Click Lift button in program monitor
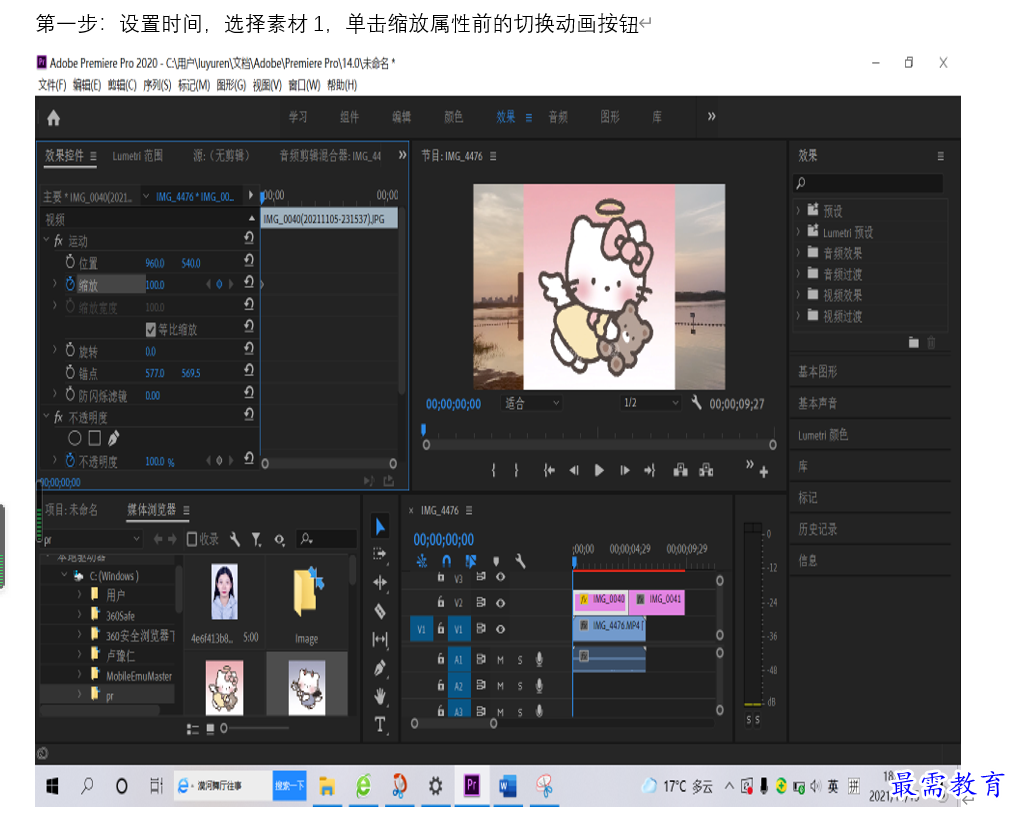The image size is (1013, 816). pyautogui.click(x=680, y=470)
